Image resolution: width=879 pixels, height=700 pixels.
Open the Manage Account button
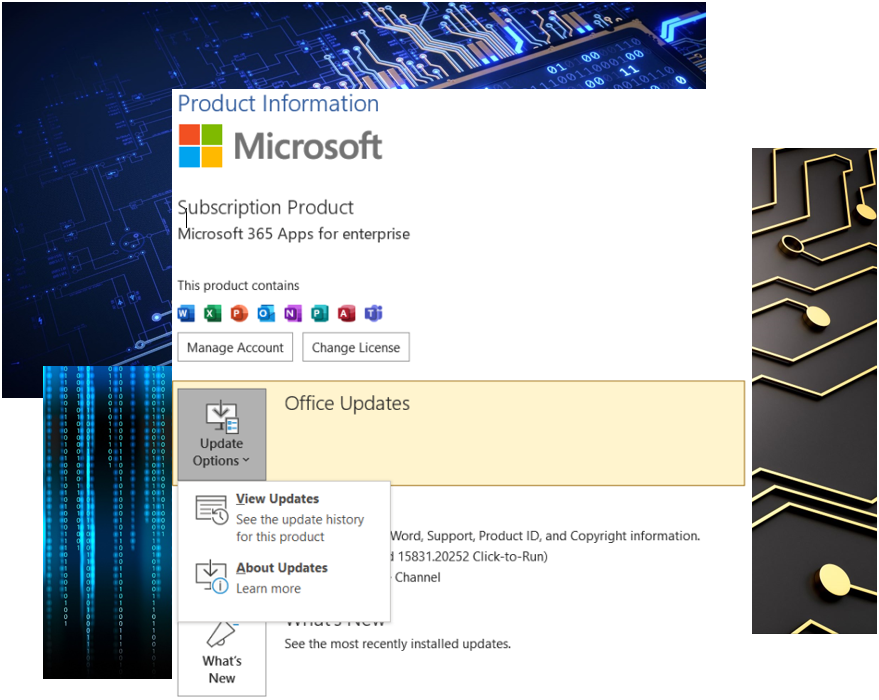coord(235,347)
